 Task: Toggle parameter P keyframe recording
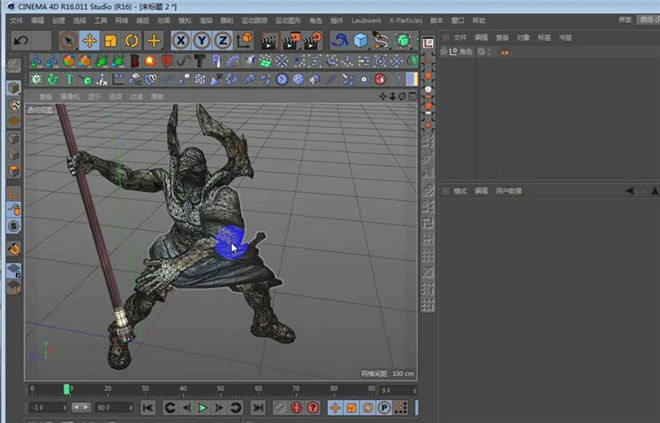pyautogui.click(x=384, y=407)
